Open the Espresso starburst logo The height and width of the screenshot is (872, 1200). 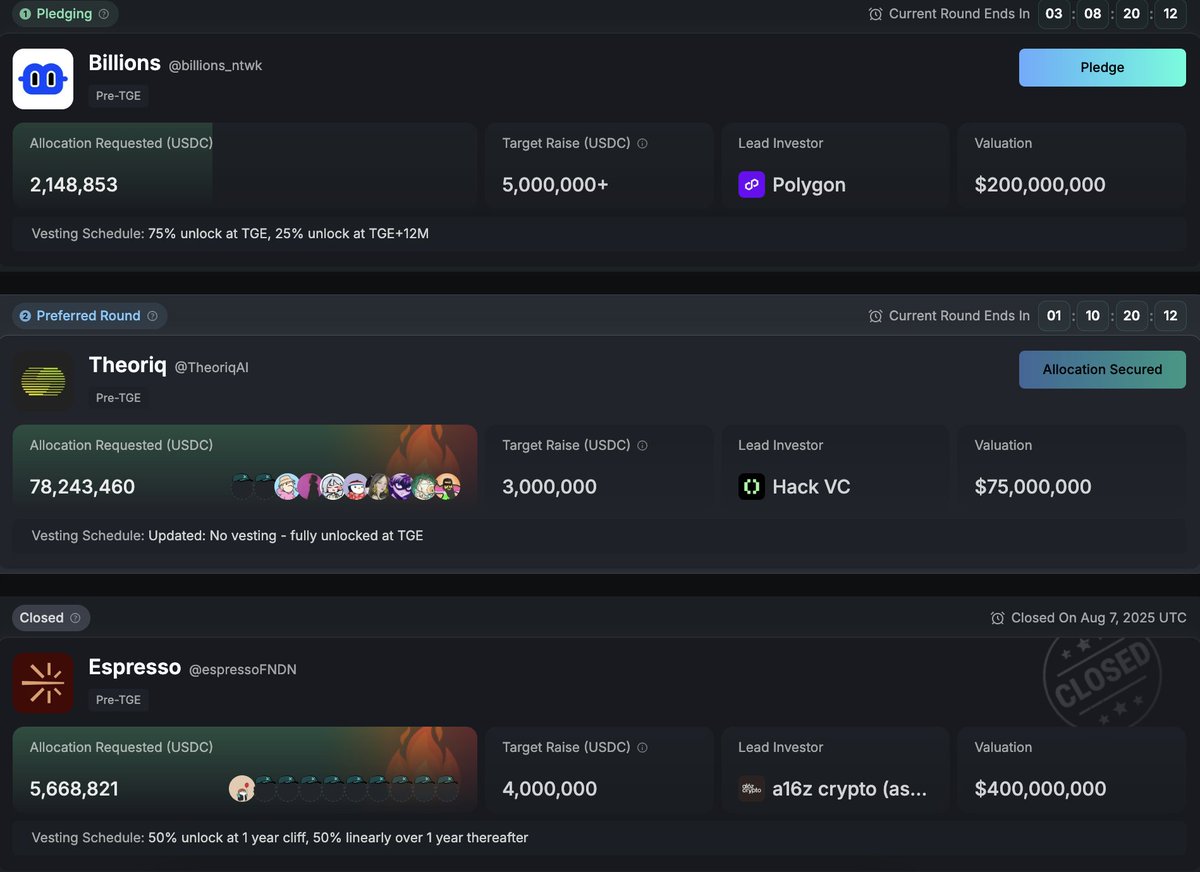click(43, 683)
